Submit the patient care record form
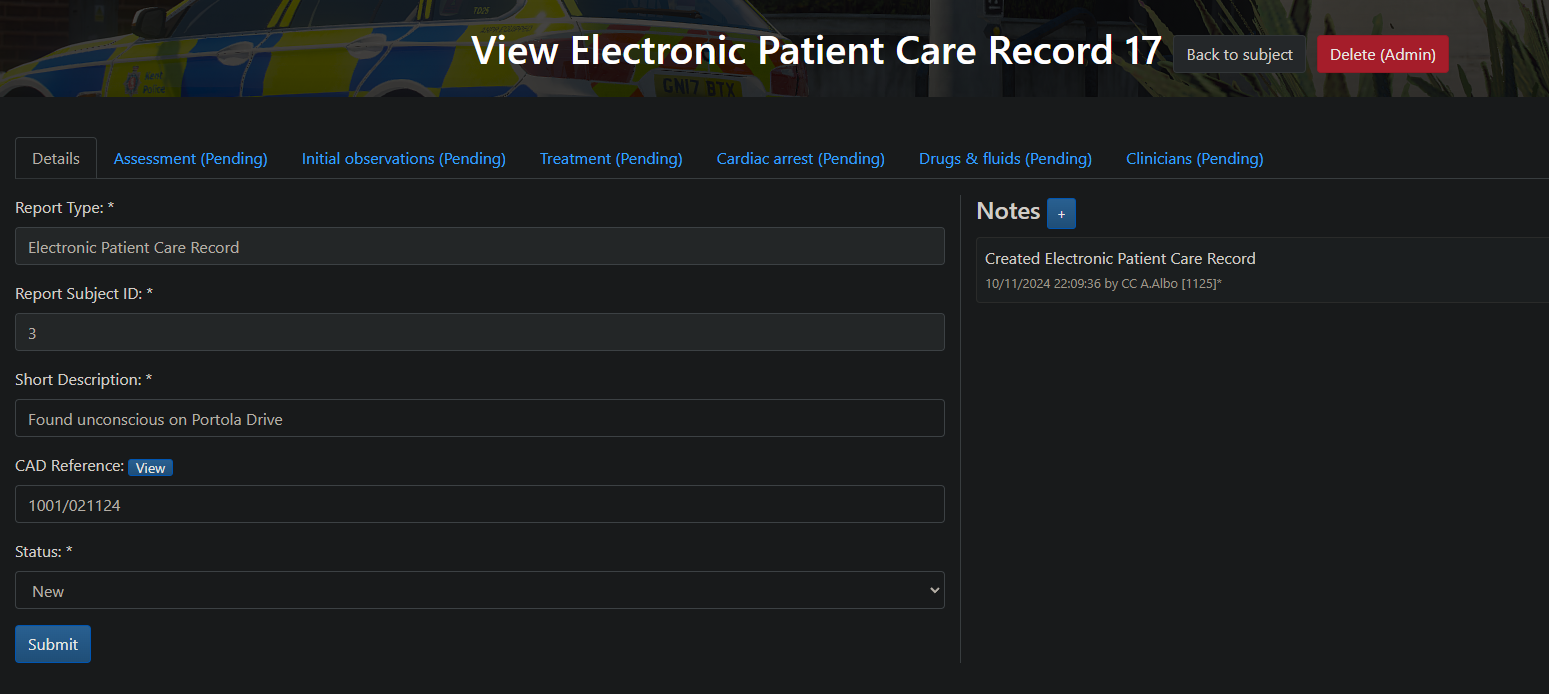 [x=53, y=644]
